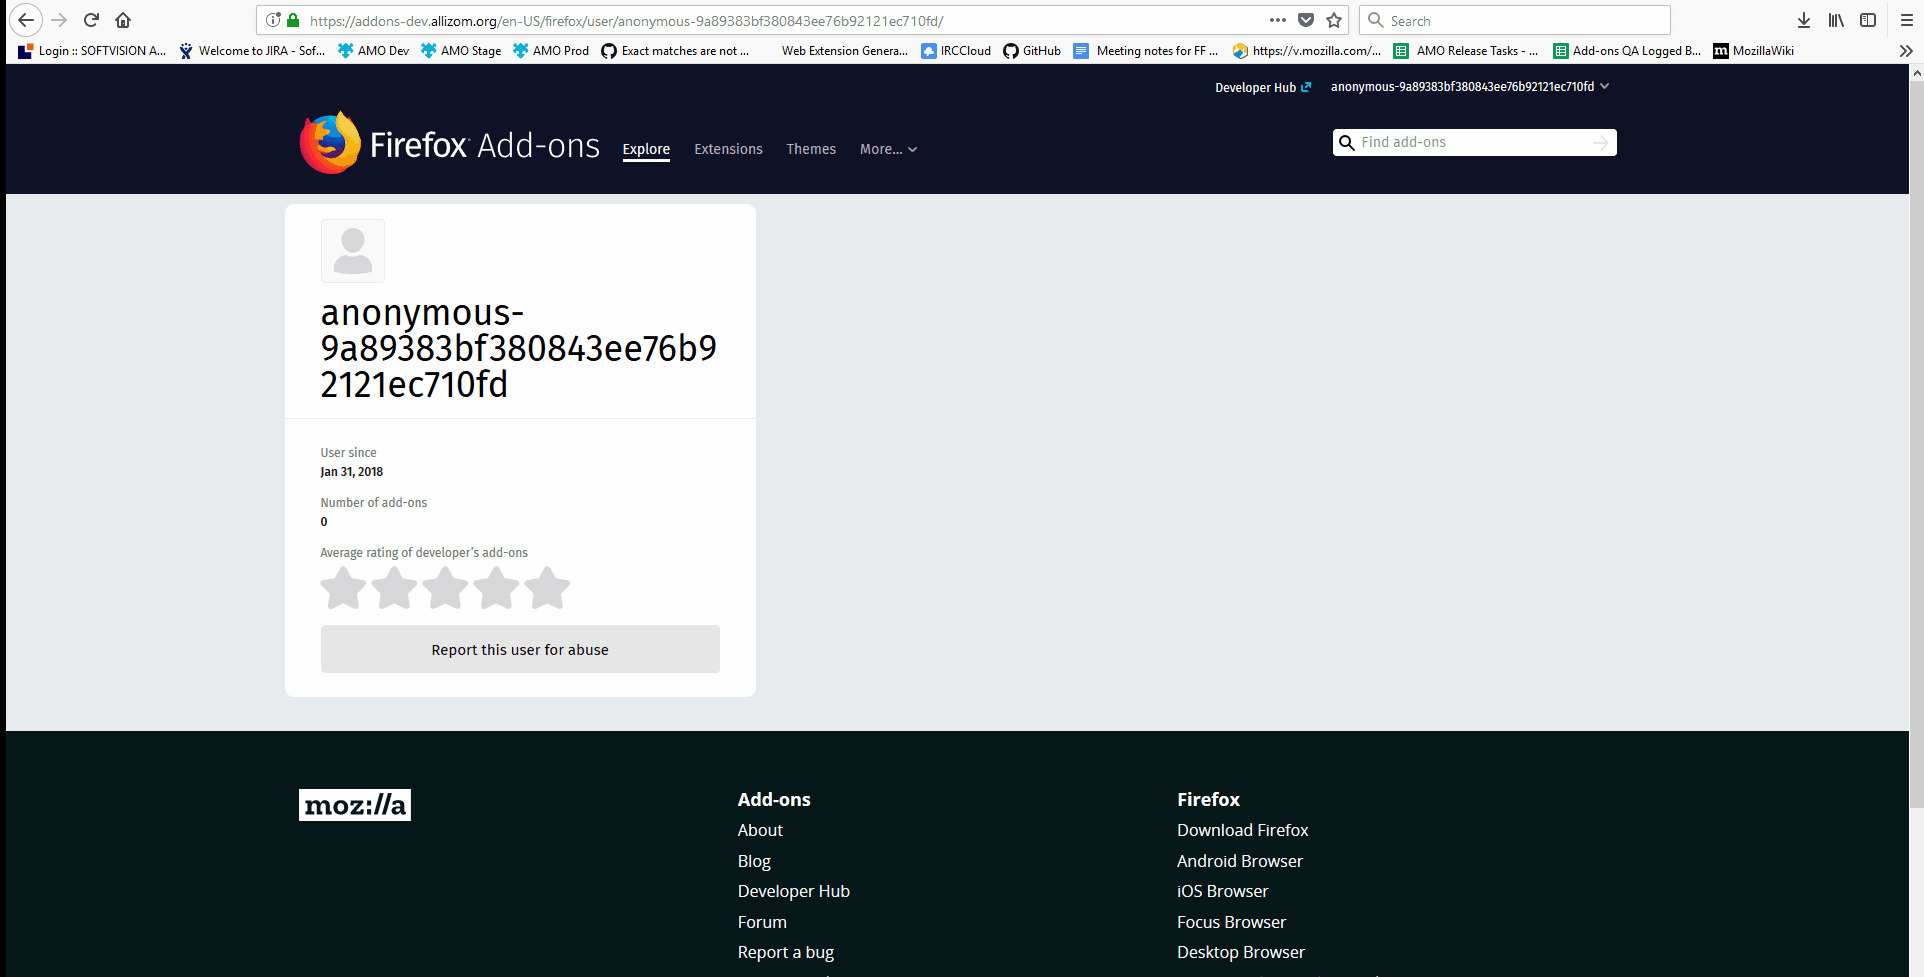The height and width of the screenshot is (977, 1924).
Task: Open the AMO Stage bookmark
Action: pos(461,51)
